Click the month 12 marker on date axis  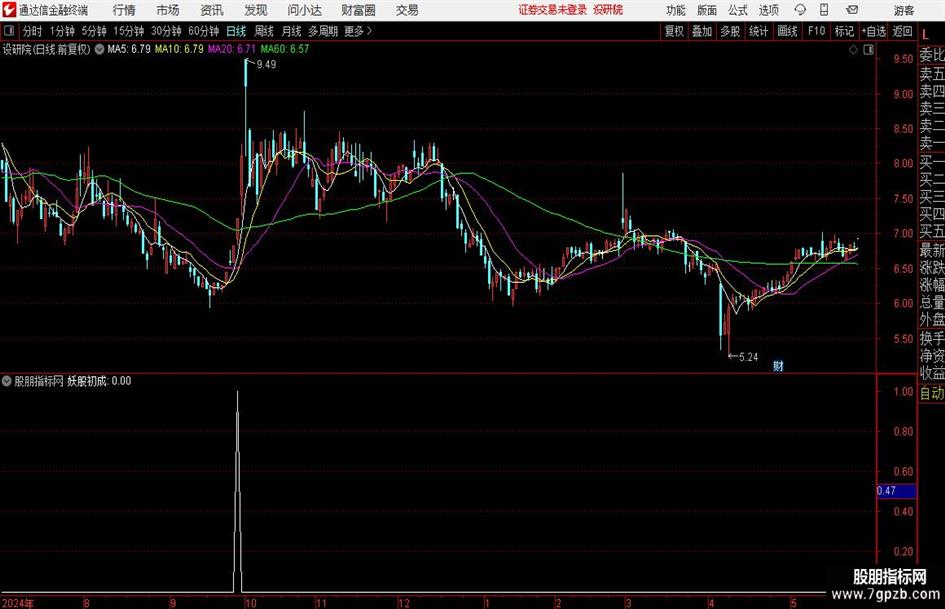[404, 603]
